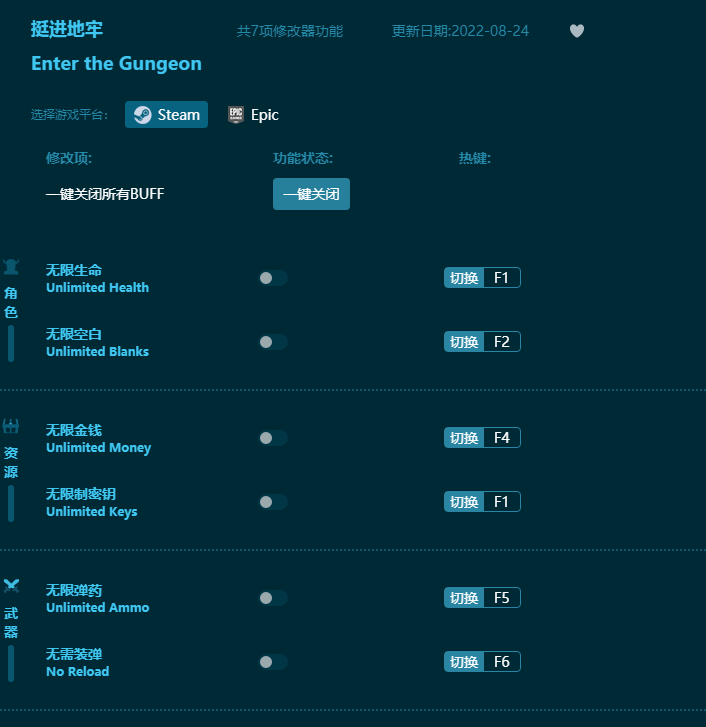This screenshot has width=706, height=727.
Task: Click the 修改项 column header
Action: pyautogui.click(x=69, y=158)
